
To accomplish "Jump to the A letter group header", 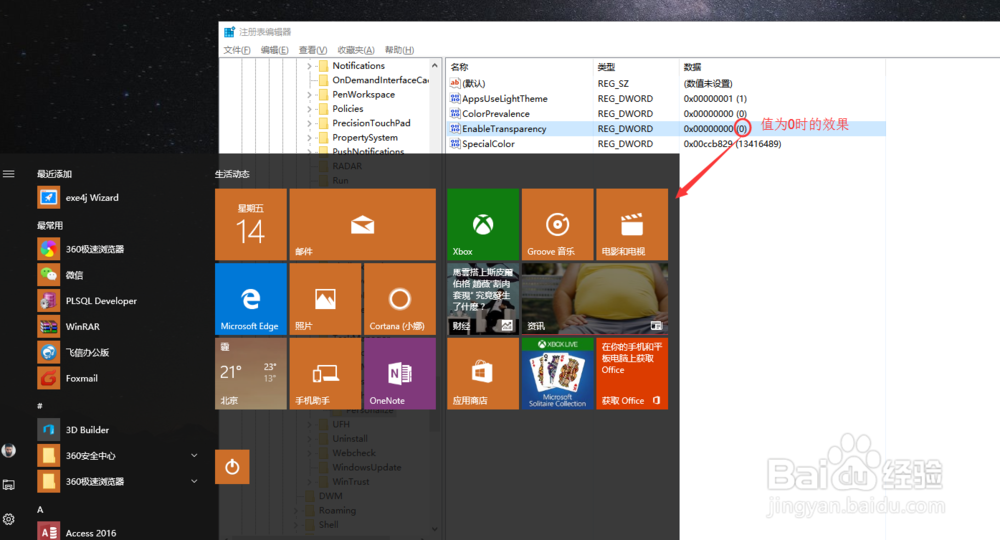I will [40, 509].
